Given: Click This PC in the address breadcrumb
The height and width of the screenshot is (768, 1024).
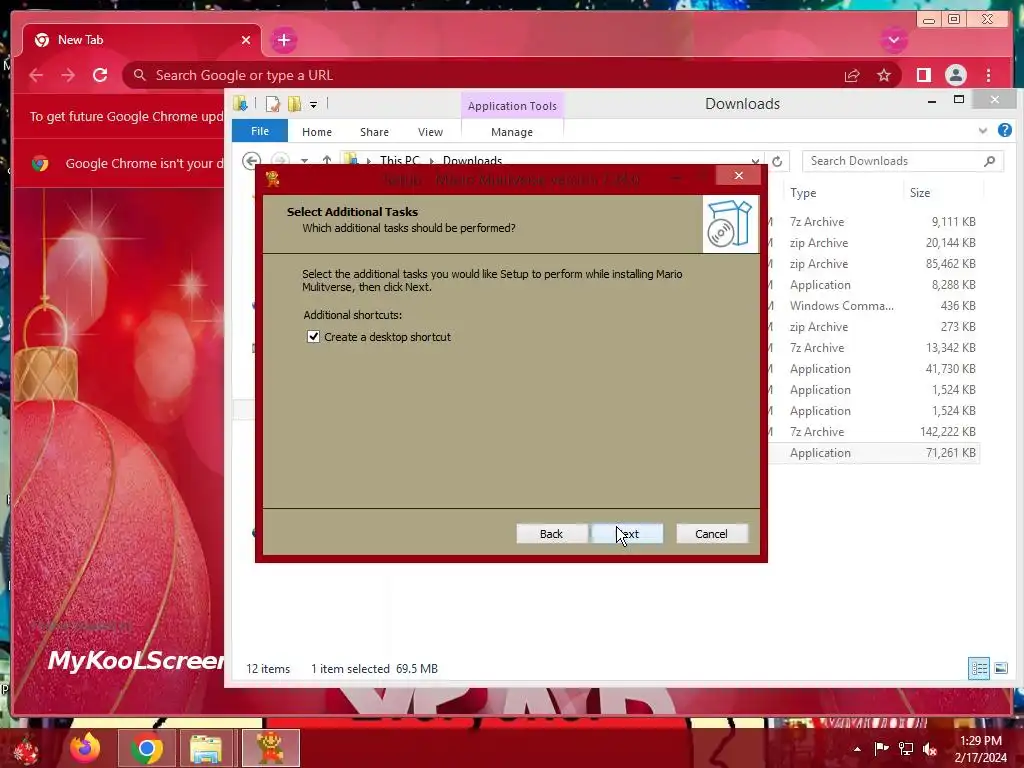Looking at the screenshot, I should point(400,161).
